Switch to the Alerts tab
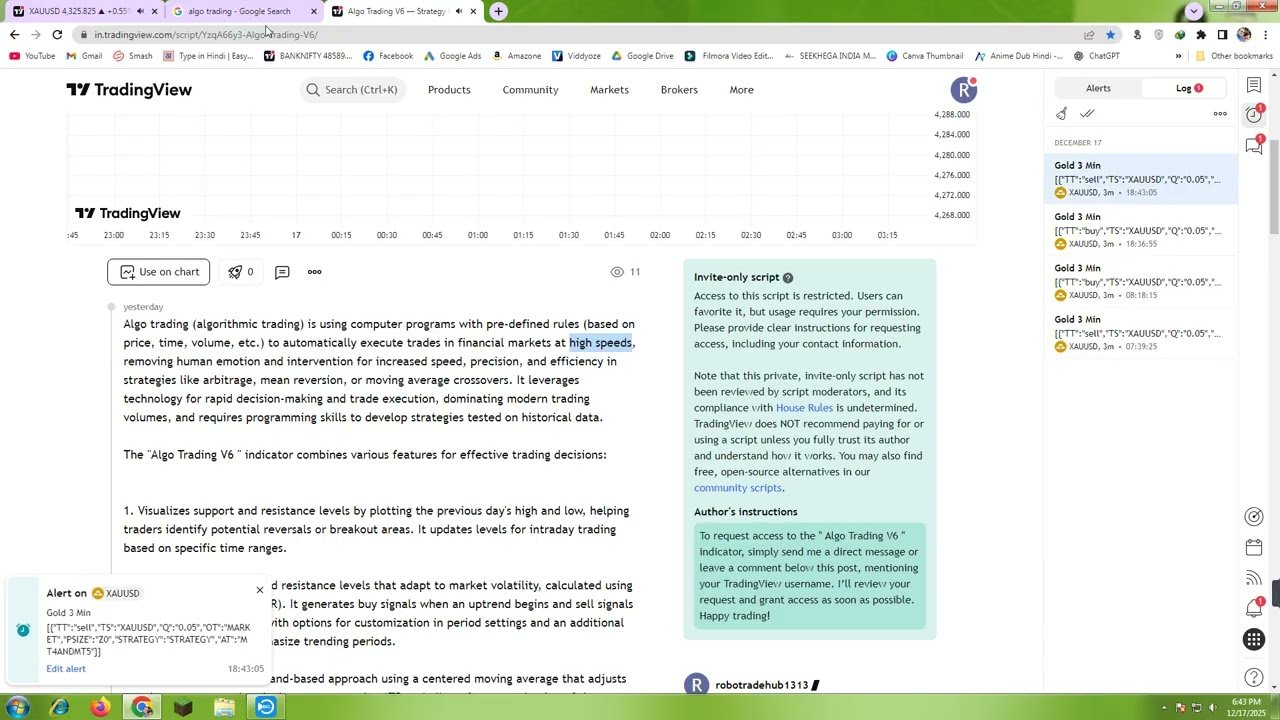This screenshot has height=720, width=1280. (1098, 88)
